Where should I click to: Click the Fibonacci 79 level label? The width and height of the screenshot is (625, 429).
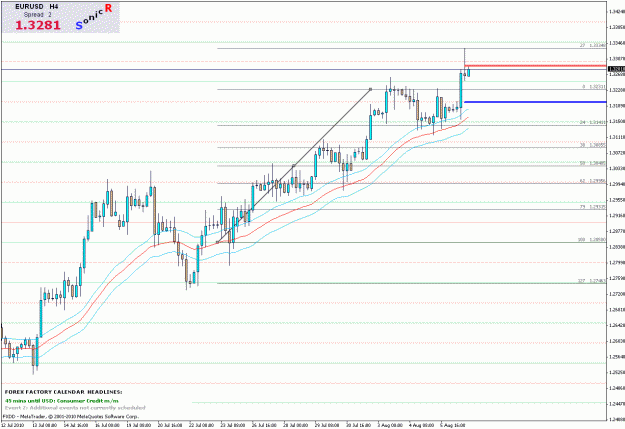pyautogui.click(x=593, y=207)
